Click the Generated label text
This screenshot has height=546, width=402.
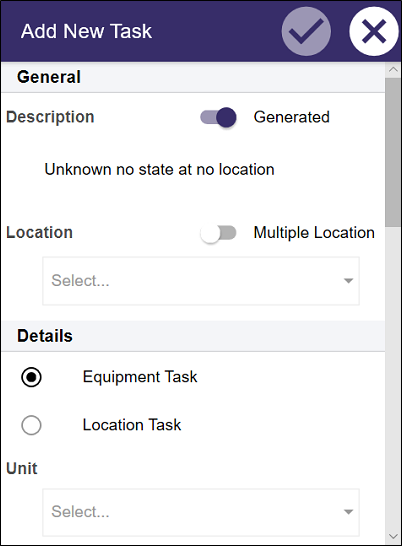tap(292, 117)
